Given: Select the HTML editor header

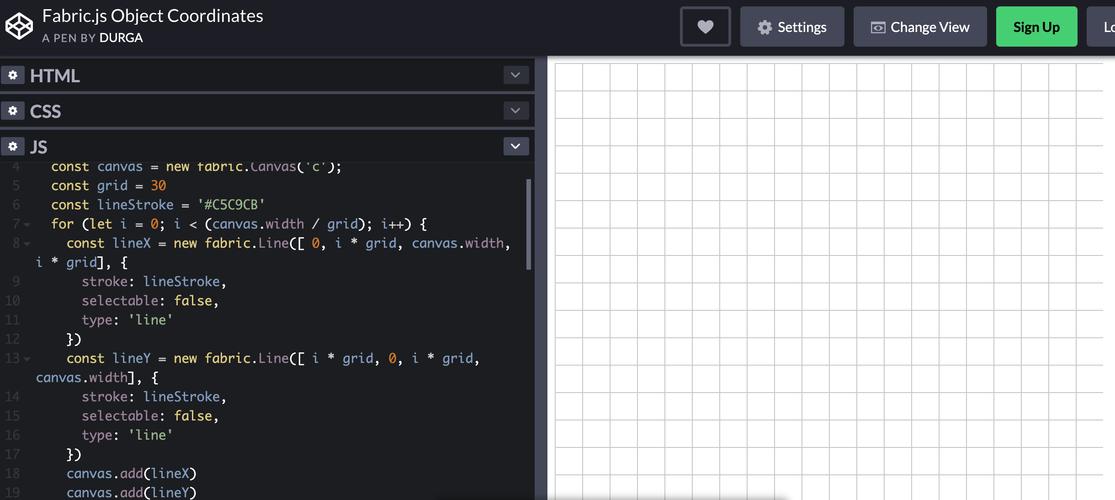Looking at the screenshot, I should [x=267, y=75].
